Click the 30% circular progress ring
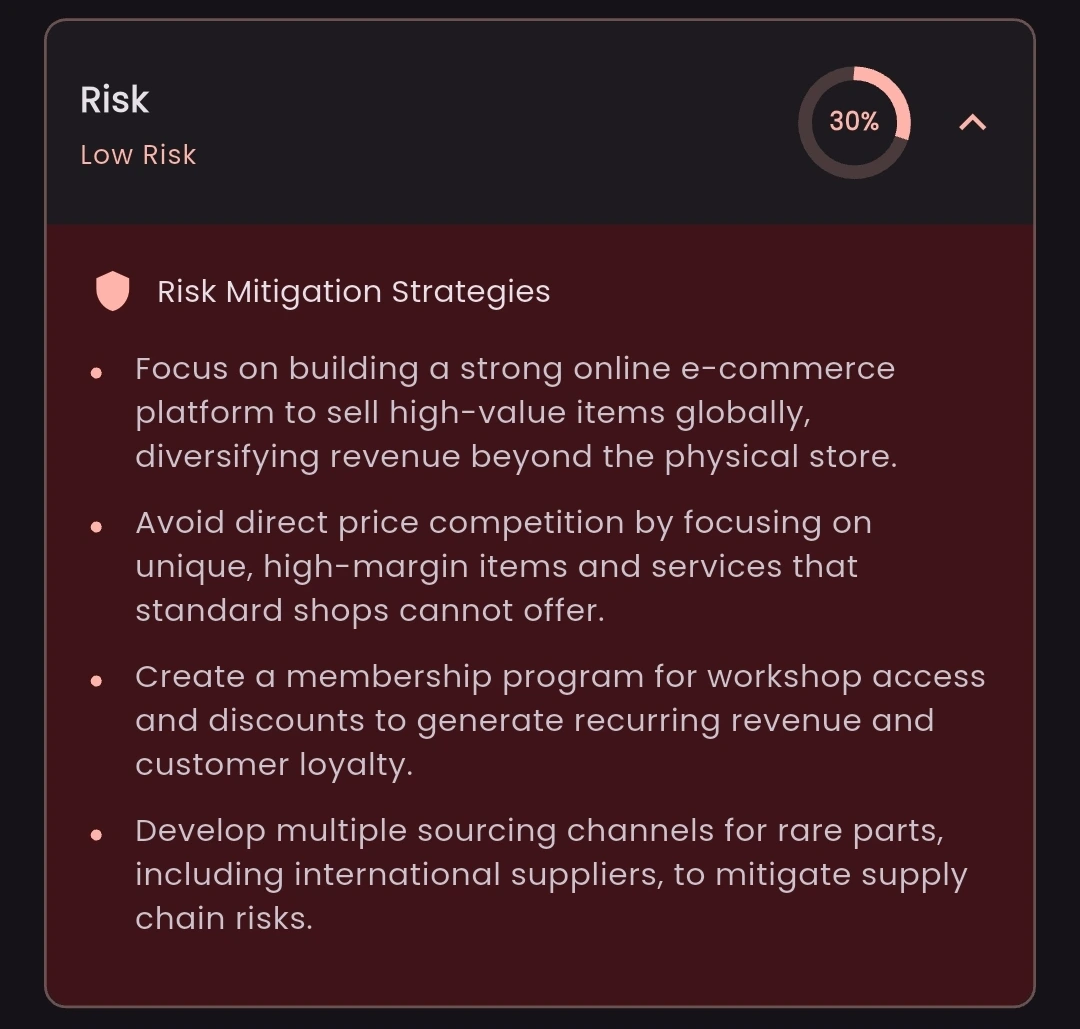Image resolution: width=1080 pixels, height=1029 pixels. [854, 123]
